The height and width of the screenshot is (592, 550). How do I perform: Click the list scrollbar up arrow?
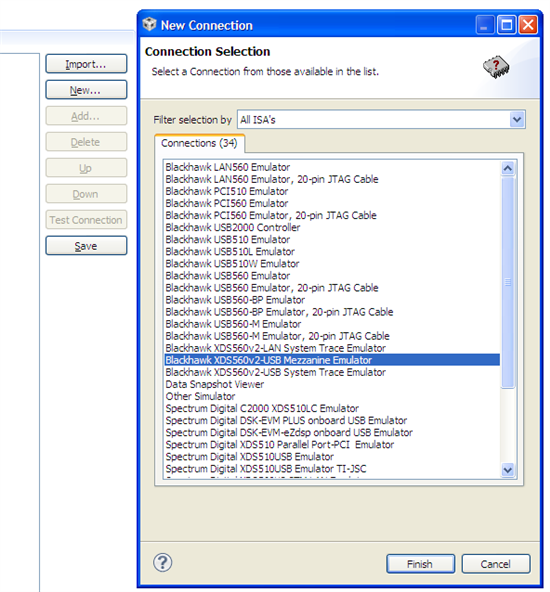click(508, 168)
